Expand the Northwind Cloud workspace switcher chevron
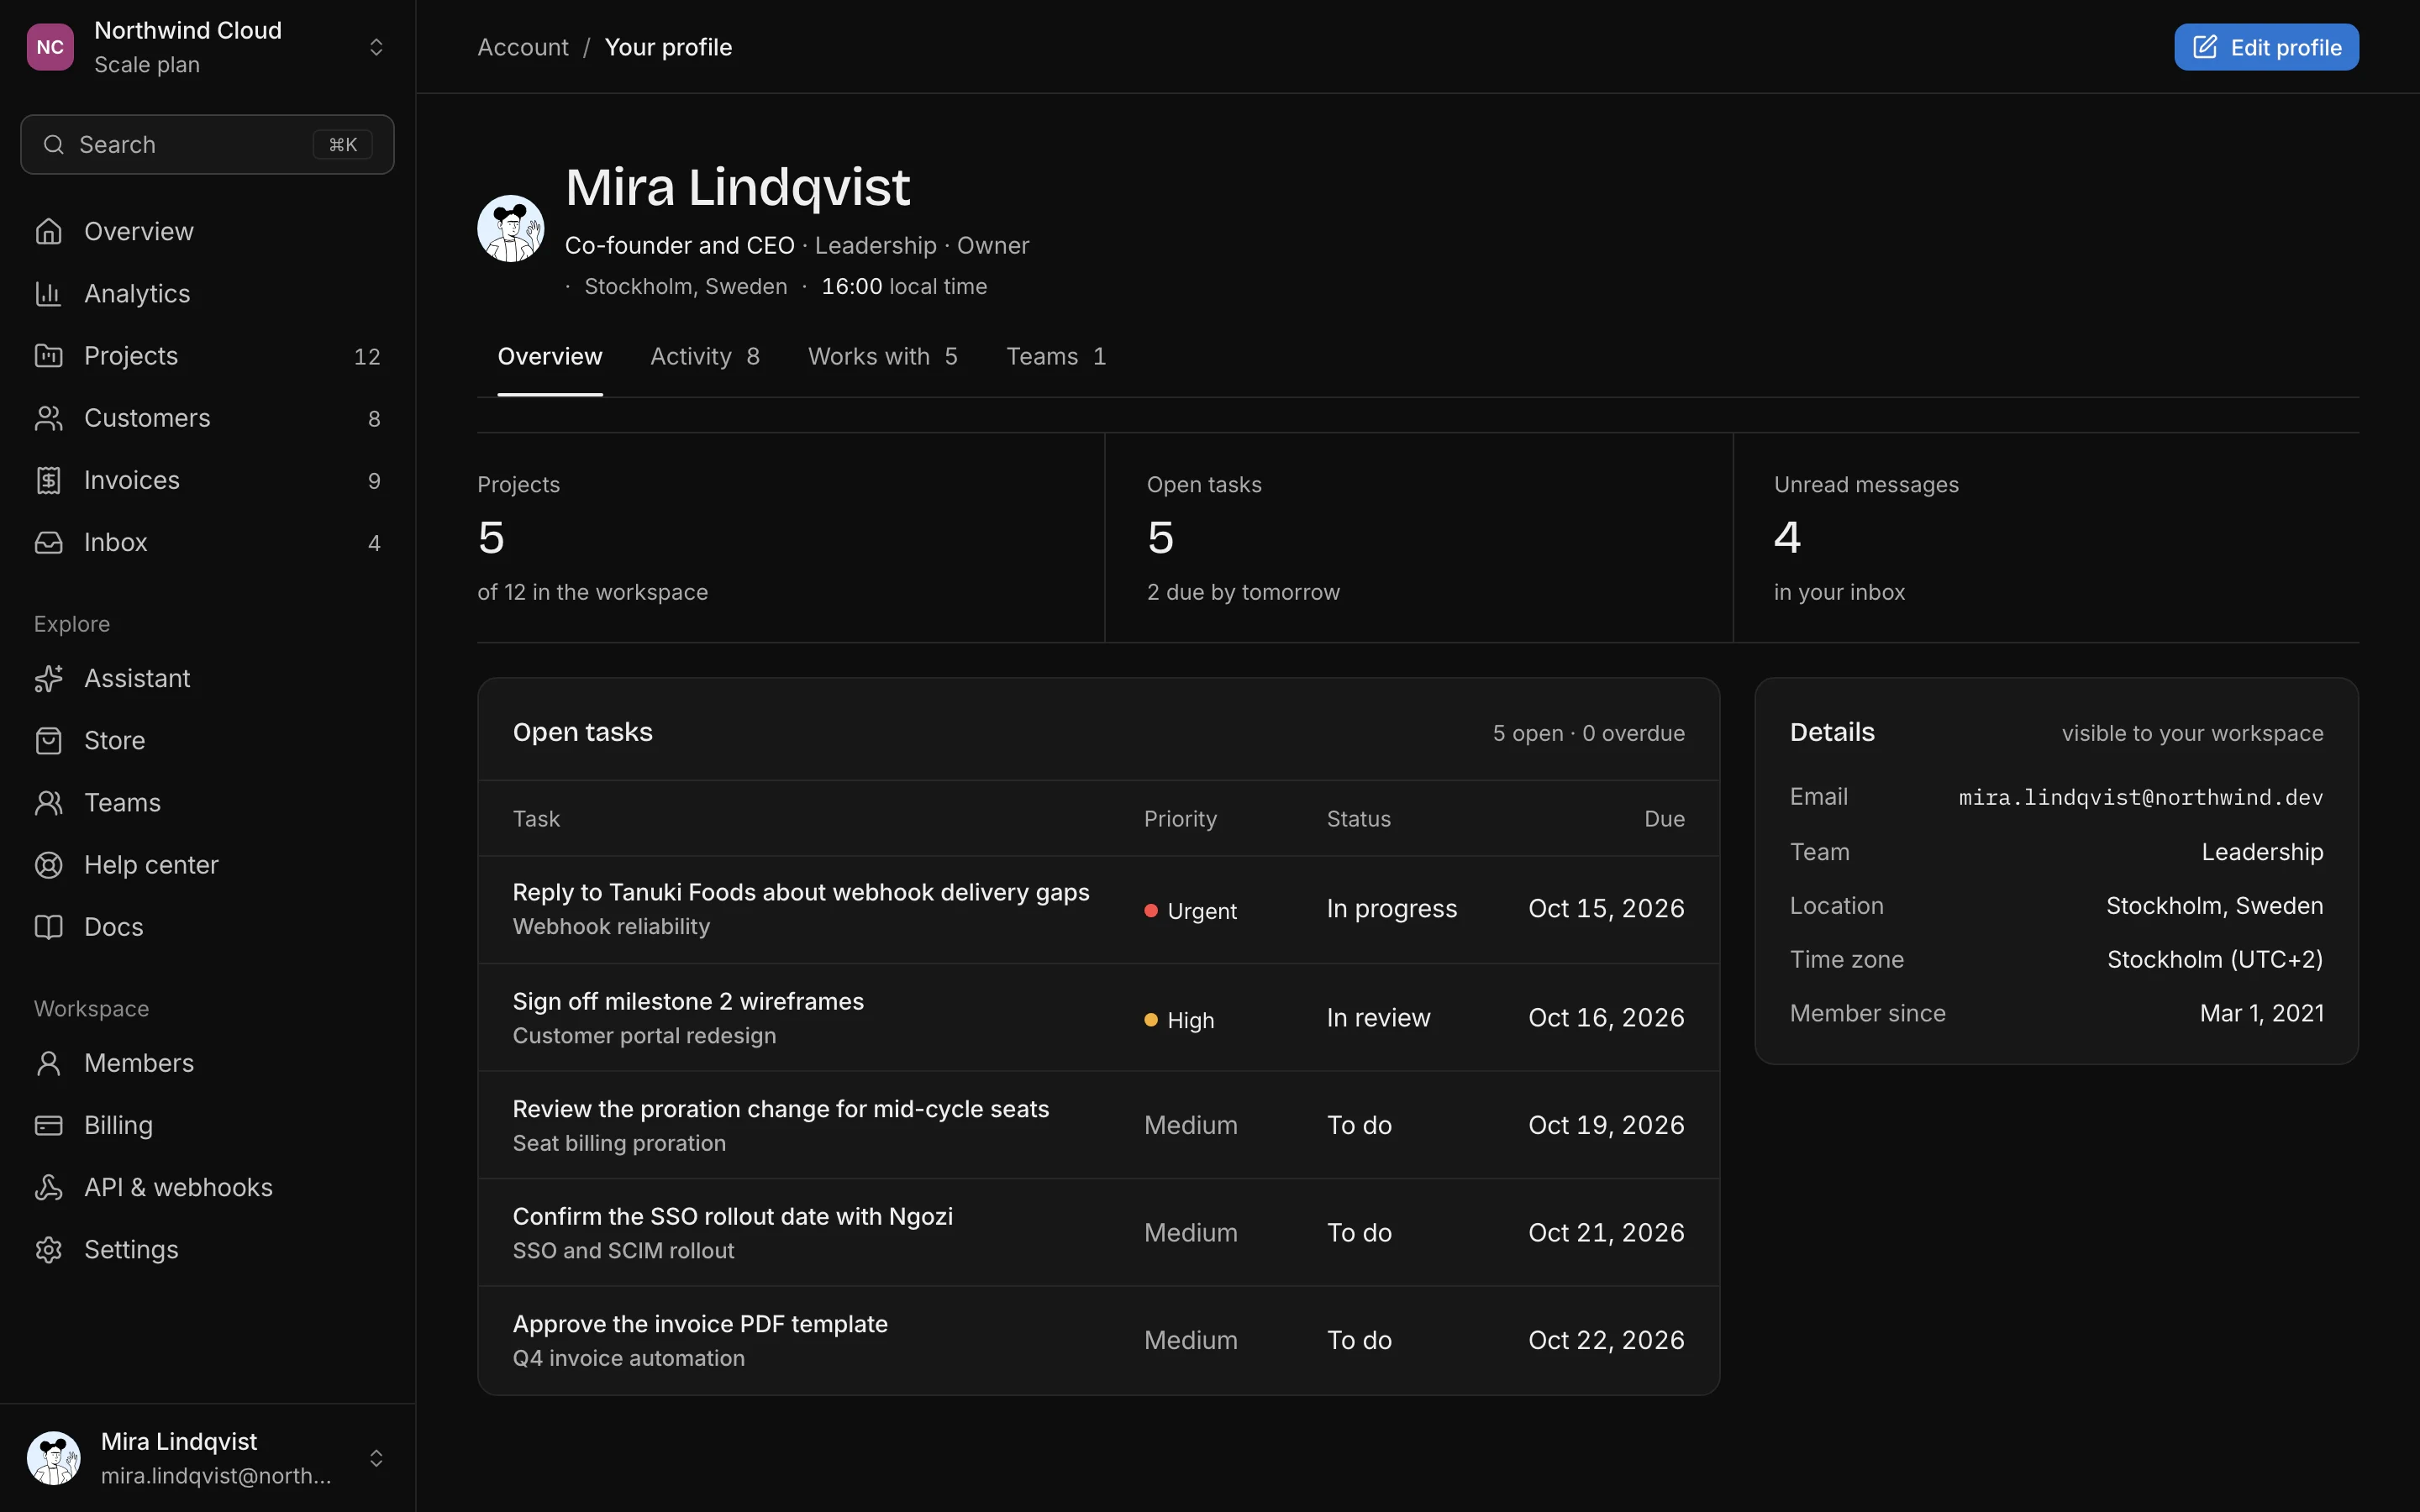 pyautogui.click(x=376, y=47)
